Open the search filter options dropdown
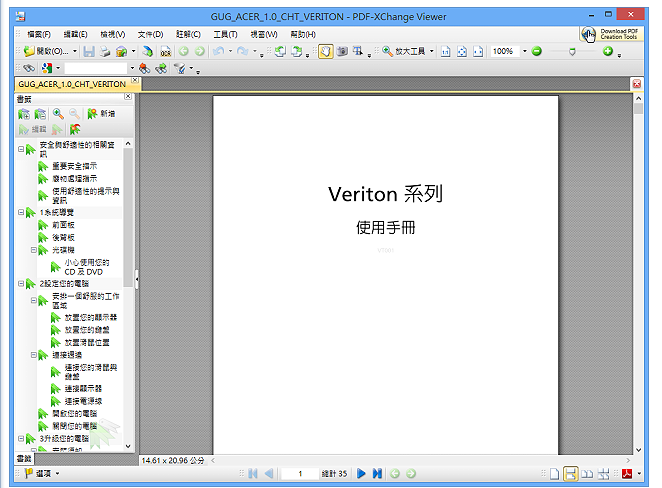Screen dimensions: 662x488 pos(191,68)
